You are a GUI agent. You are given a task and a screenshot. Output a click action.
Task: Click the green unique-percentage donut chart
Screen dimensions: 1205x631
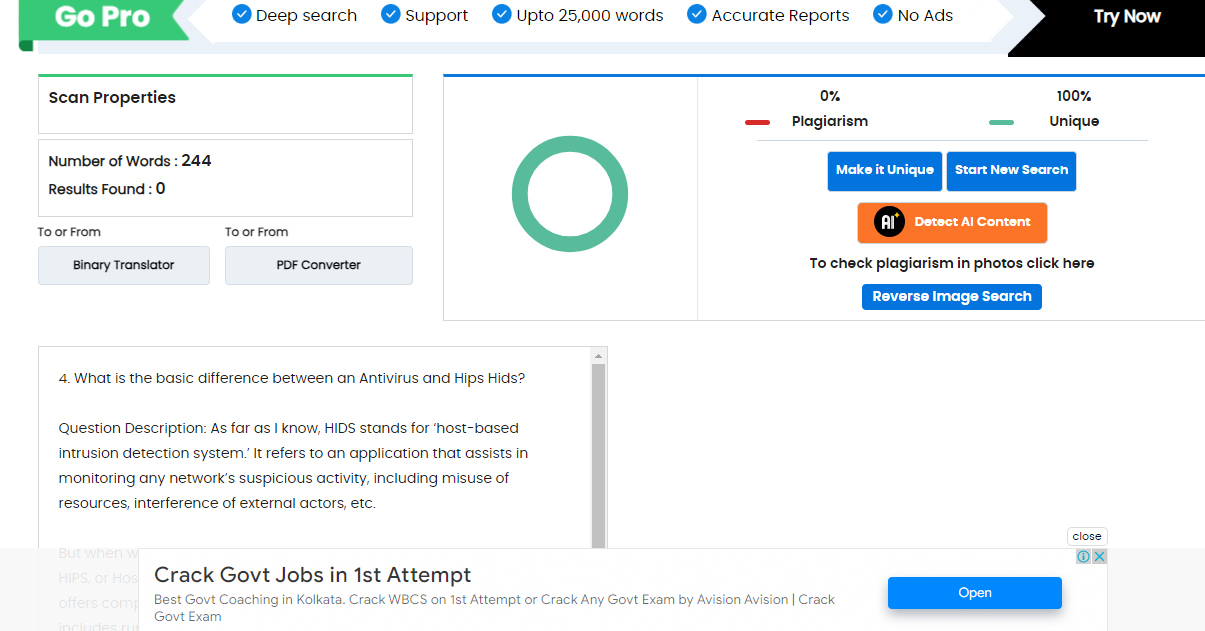coord(570,194)
